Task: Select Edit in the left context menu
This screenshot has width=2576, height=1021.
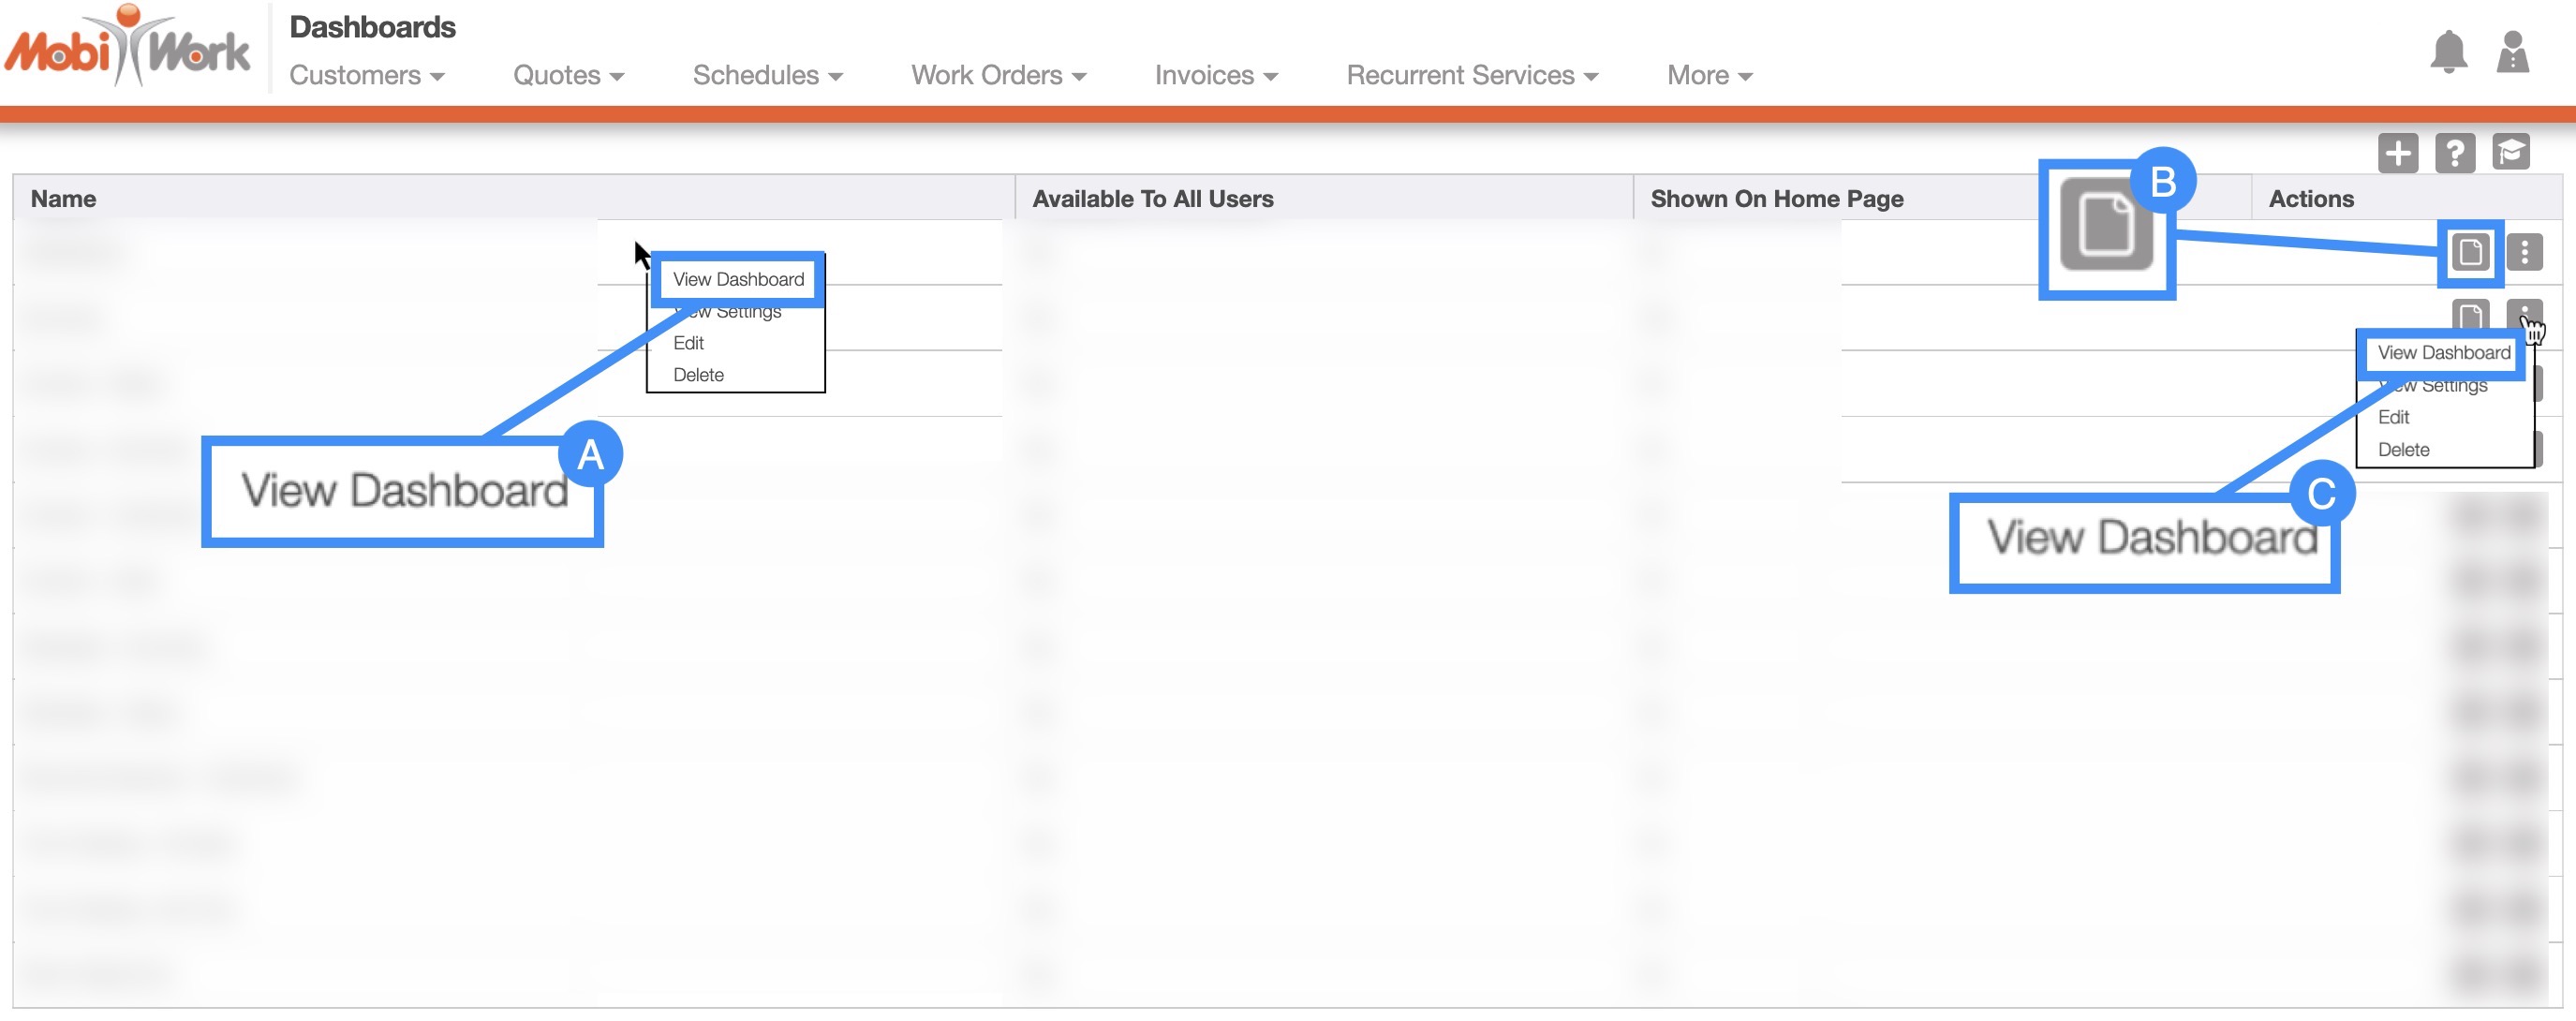Action: click(688, 343)
